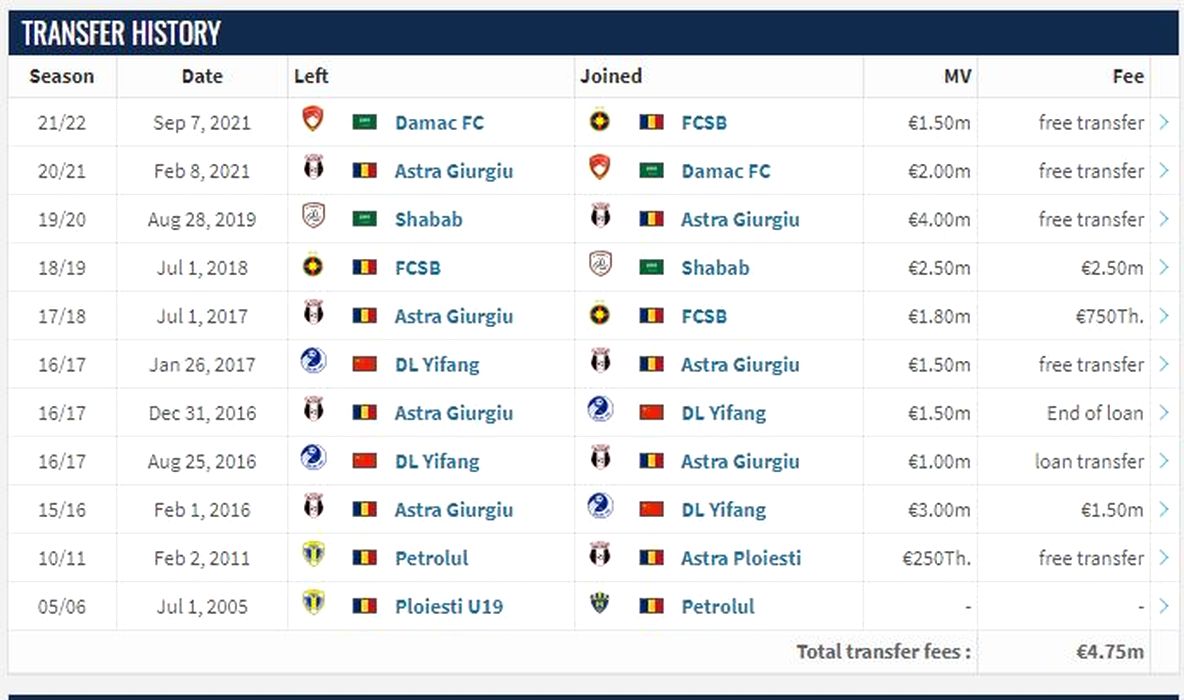Click Saudi flag next to Damac FC, 21/22 row
The image size is (1184, 700).
pos(365,122)
